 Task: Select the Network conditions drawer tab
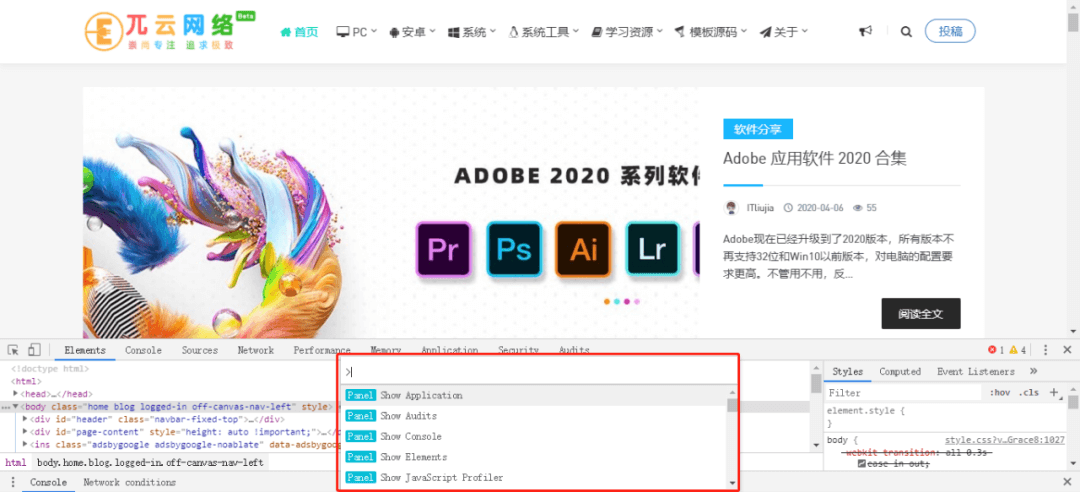point(129,482)
